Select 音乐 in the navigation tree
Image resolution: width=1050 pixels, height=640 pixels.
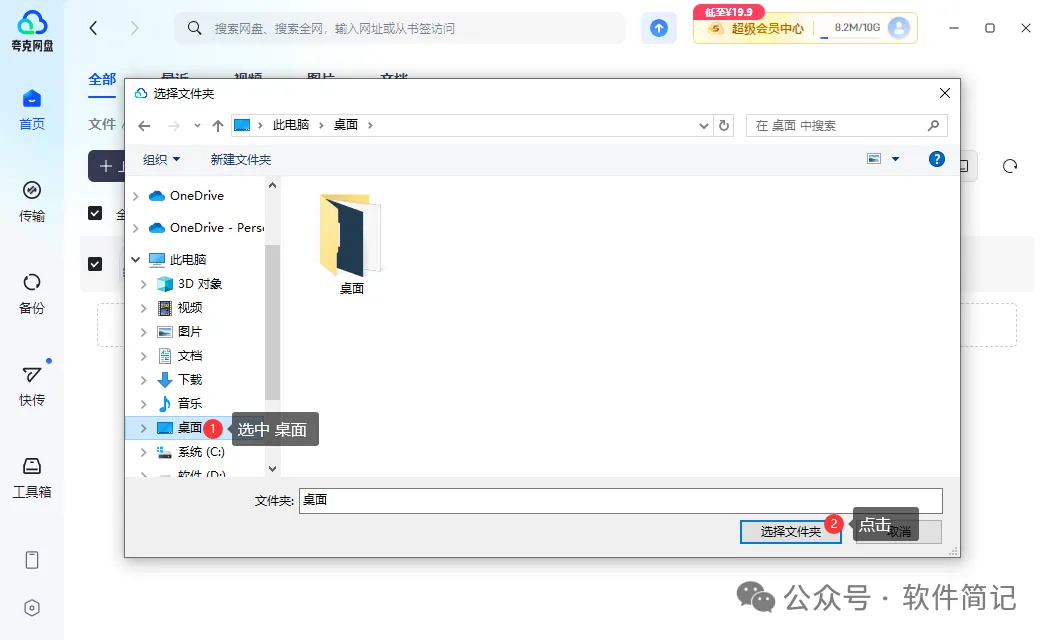tap(190, 404)
